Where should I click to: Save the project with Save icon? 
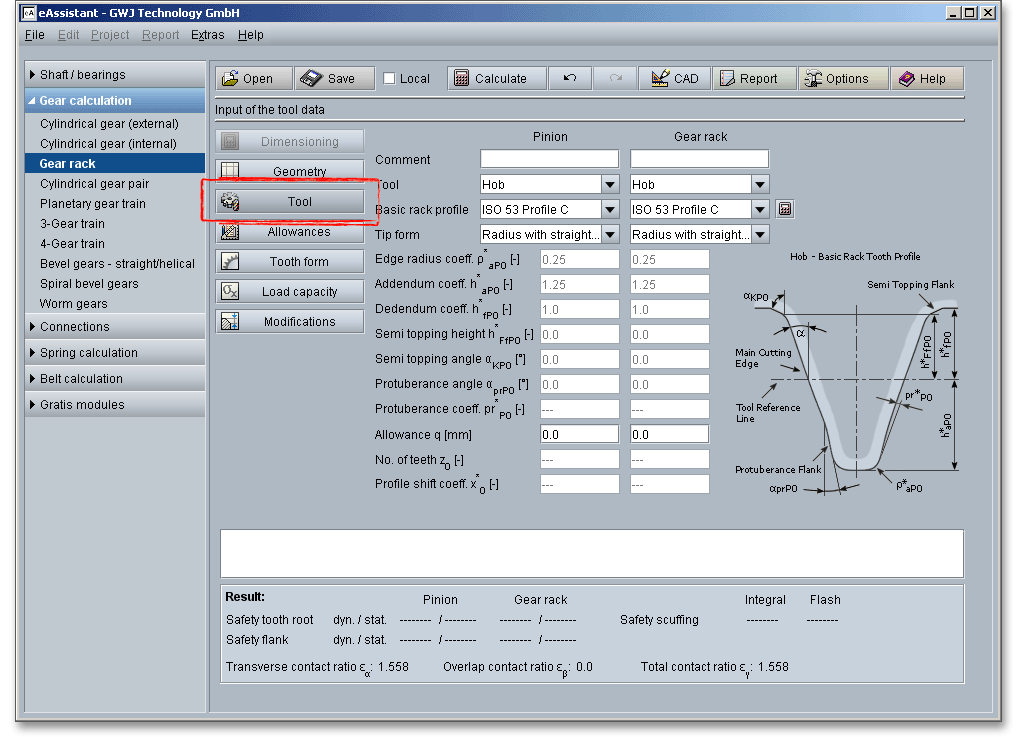[311, 79]
